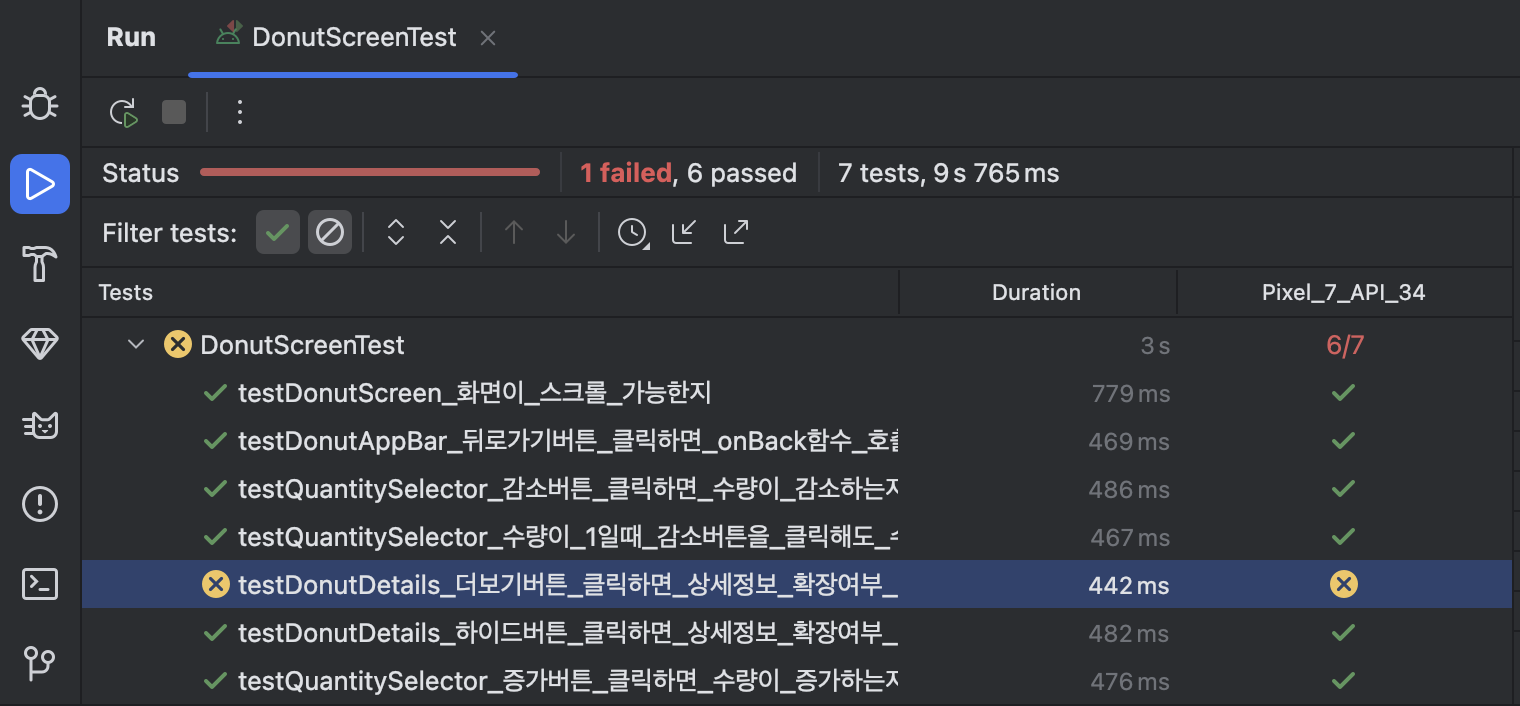Open the Logcat tool window

(x=40, y=425)
